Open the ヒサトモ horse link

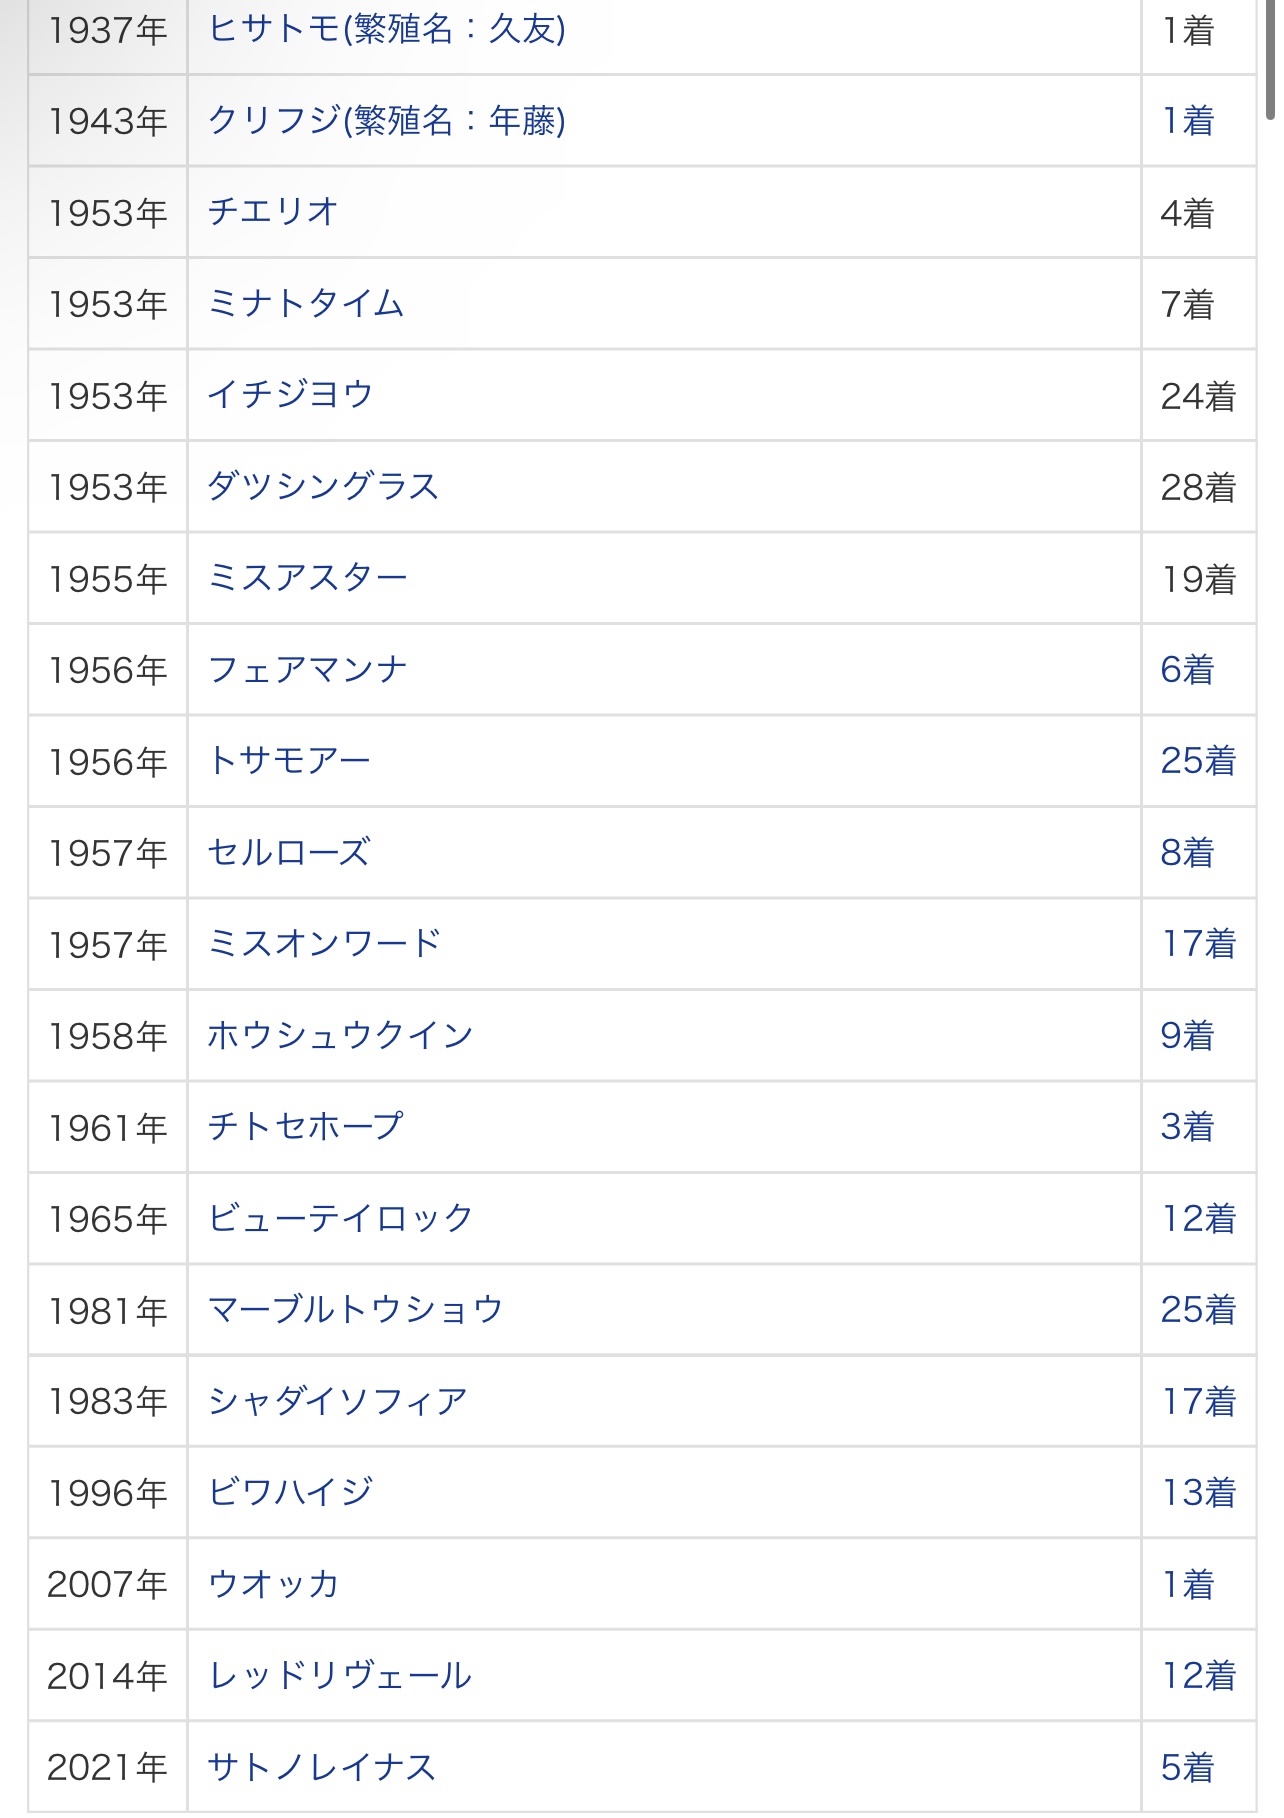coord(386,30)
